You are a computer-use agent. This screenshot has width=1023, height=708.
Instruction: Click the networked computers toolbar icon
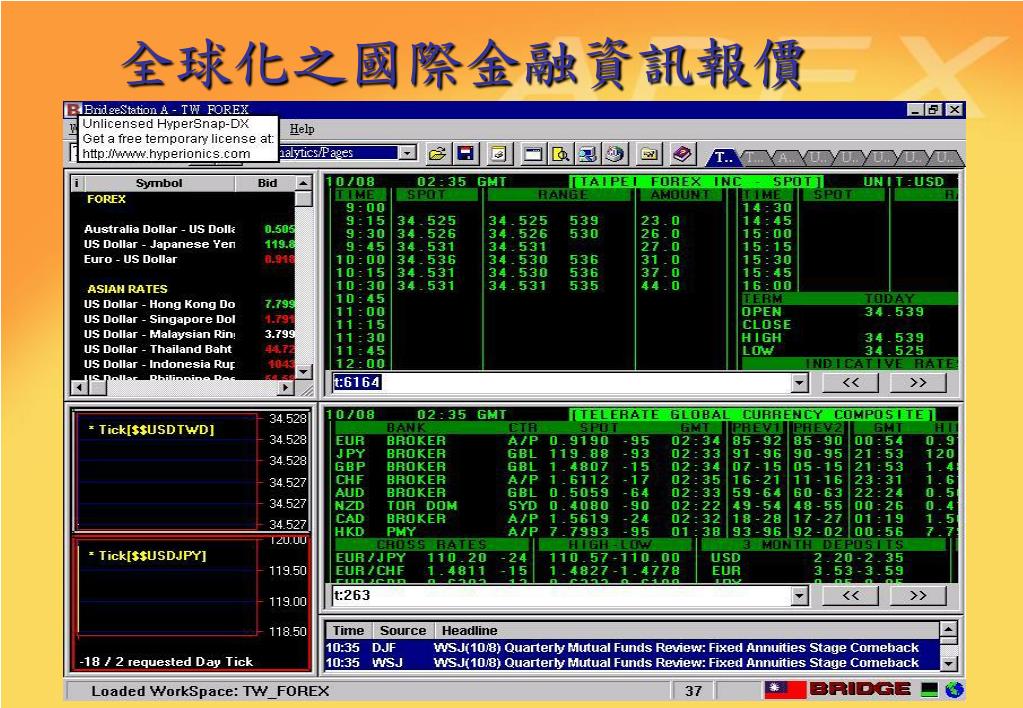tap(587, 154)
